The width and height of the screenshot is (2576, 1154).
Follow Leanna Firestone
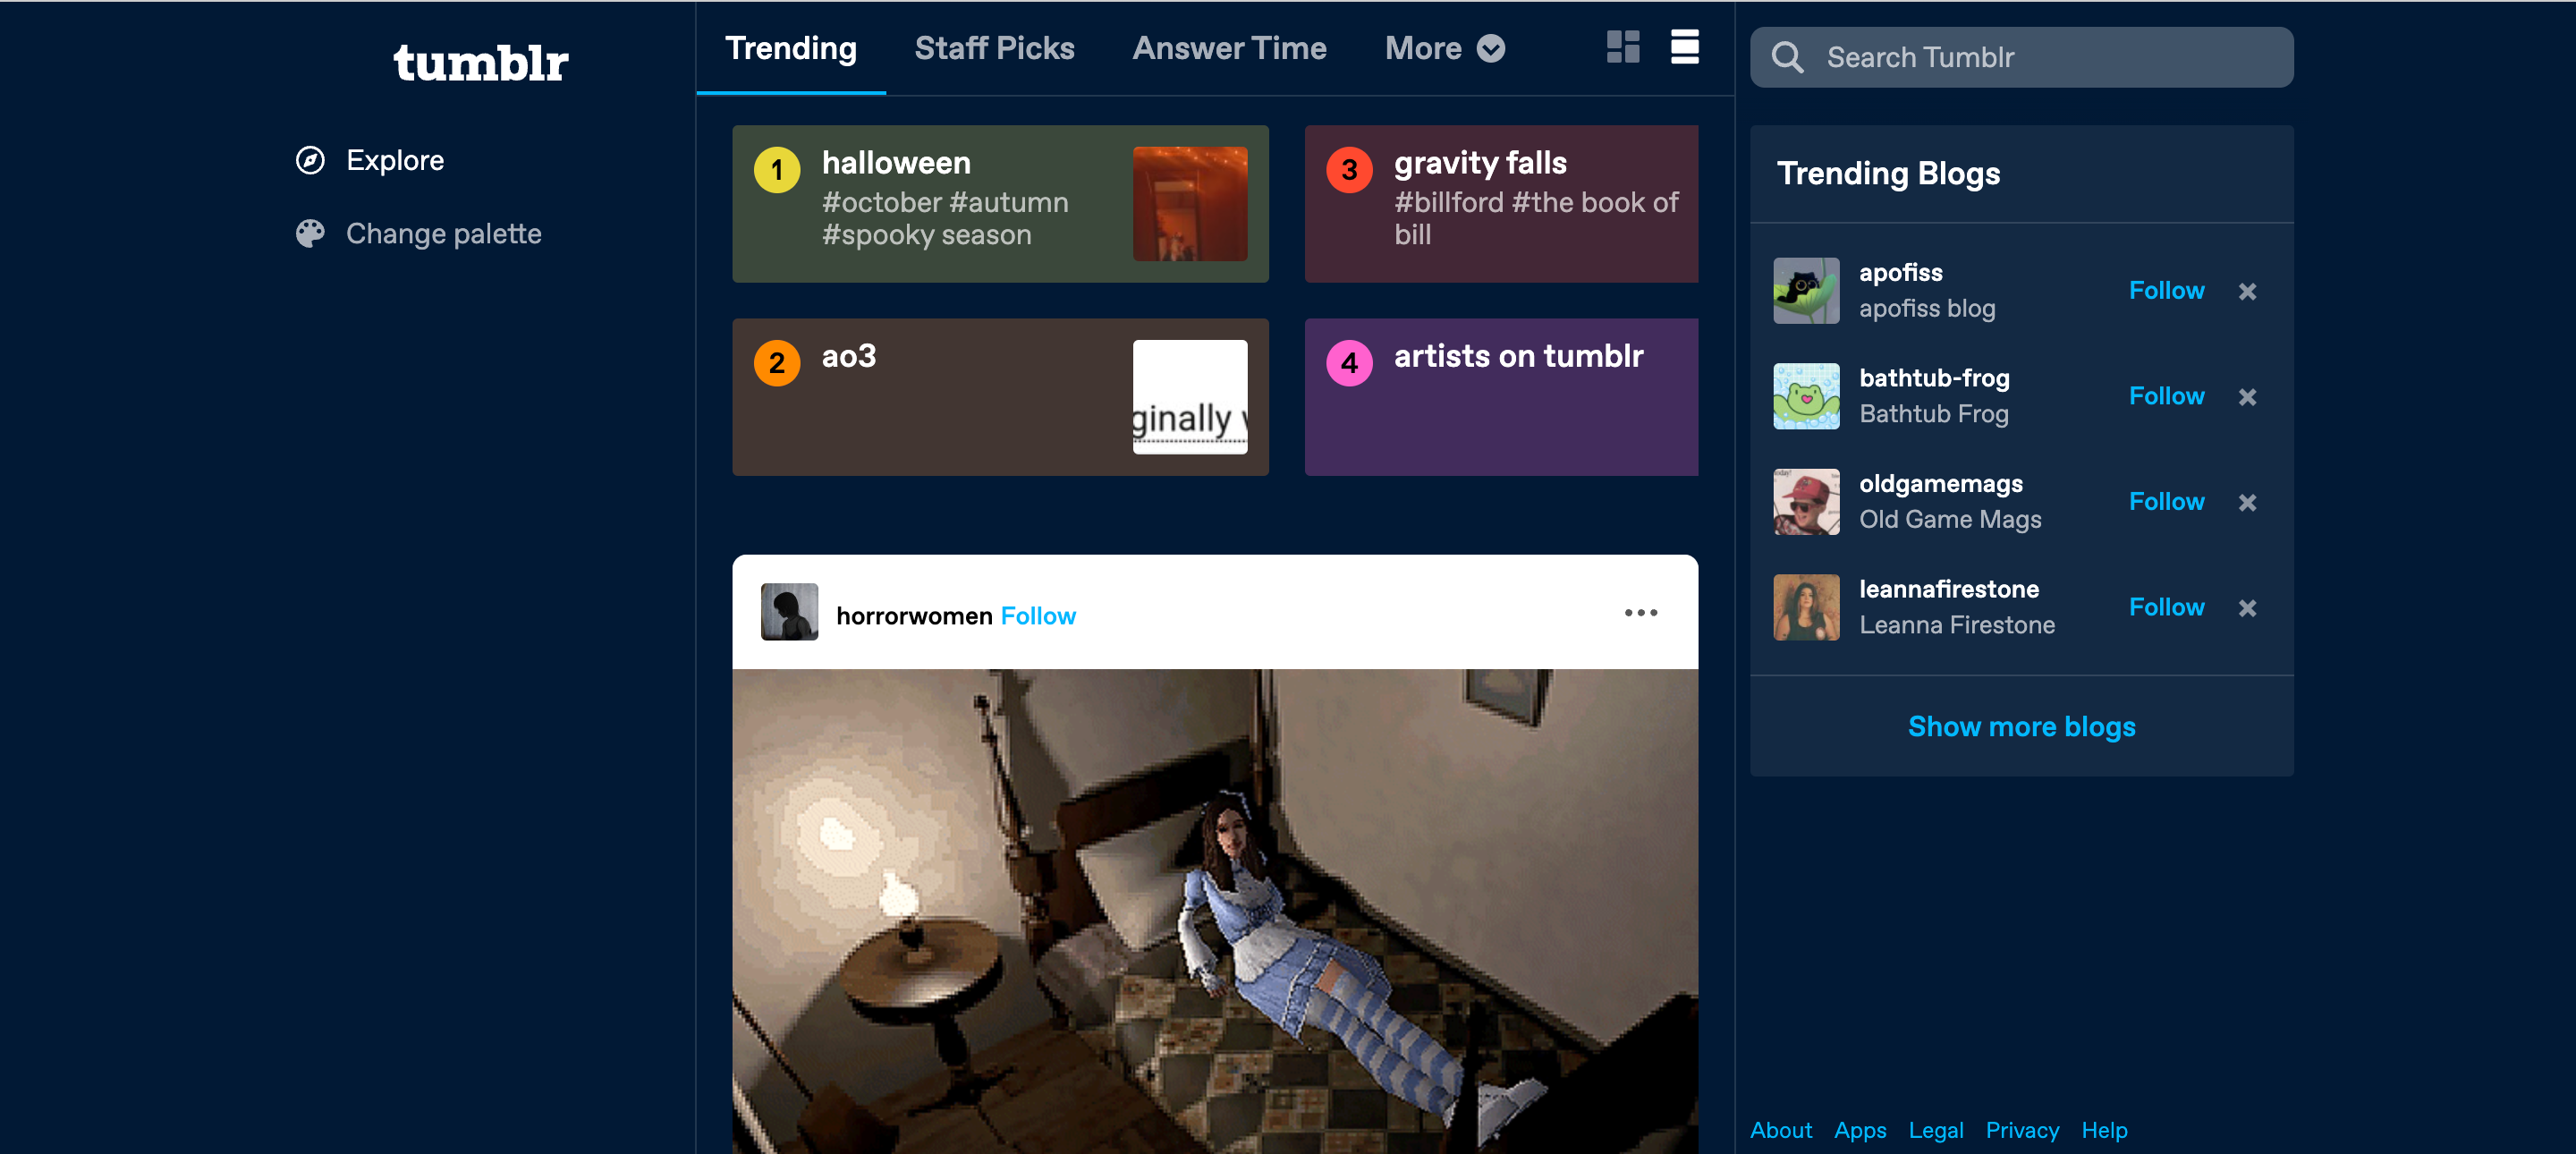pyautogui.click(x=2166, y=607)
